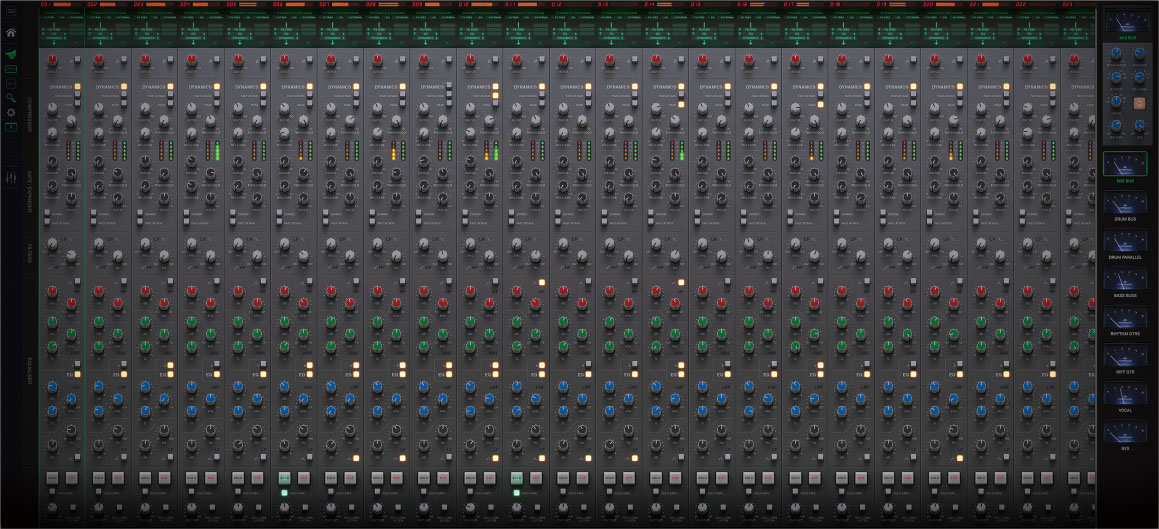Click the green rectangle icon below the megaphone

11,69
